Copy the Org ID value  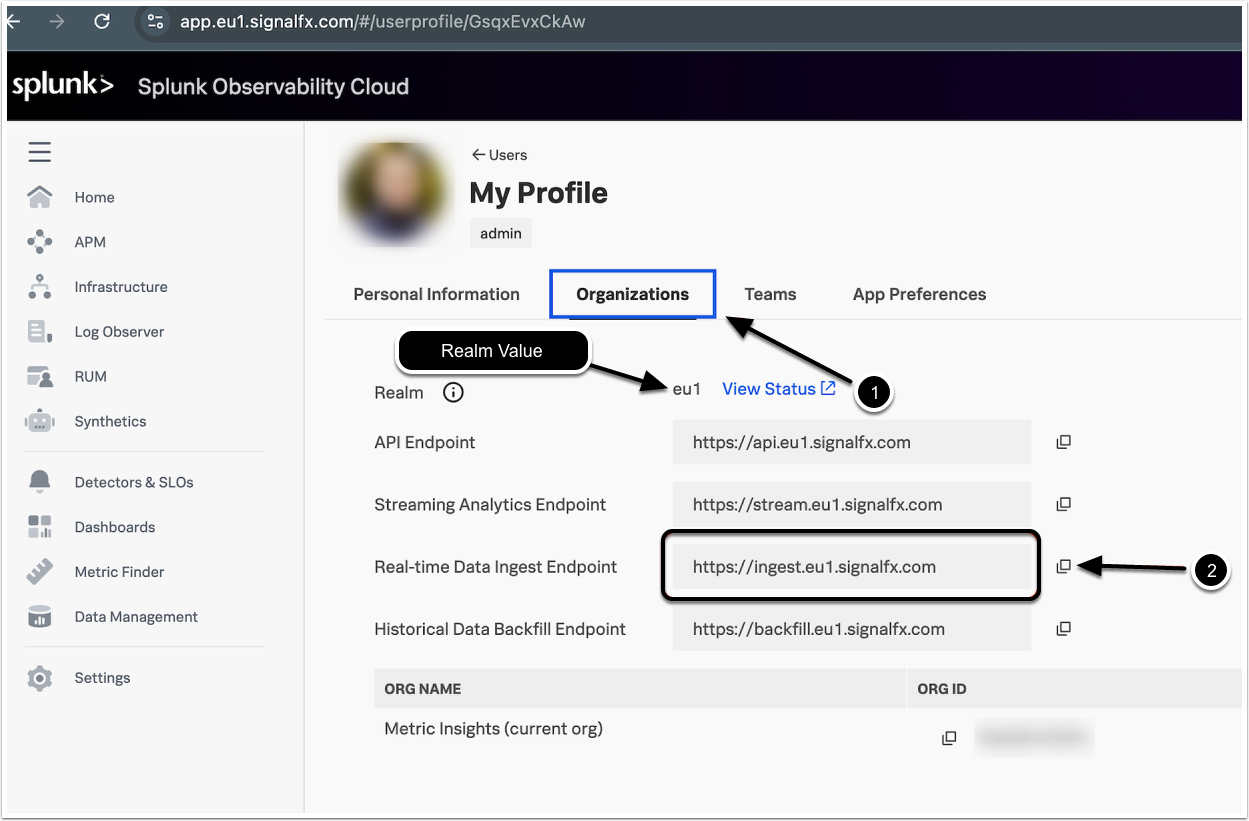[x=949, y=738]
